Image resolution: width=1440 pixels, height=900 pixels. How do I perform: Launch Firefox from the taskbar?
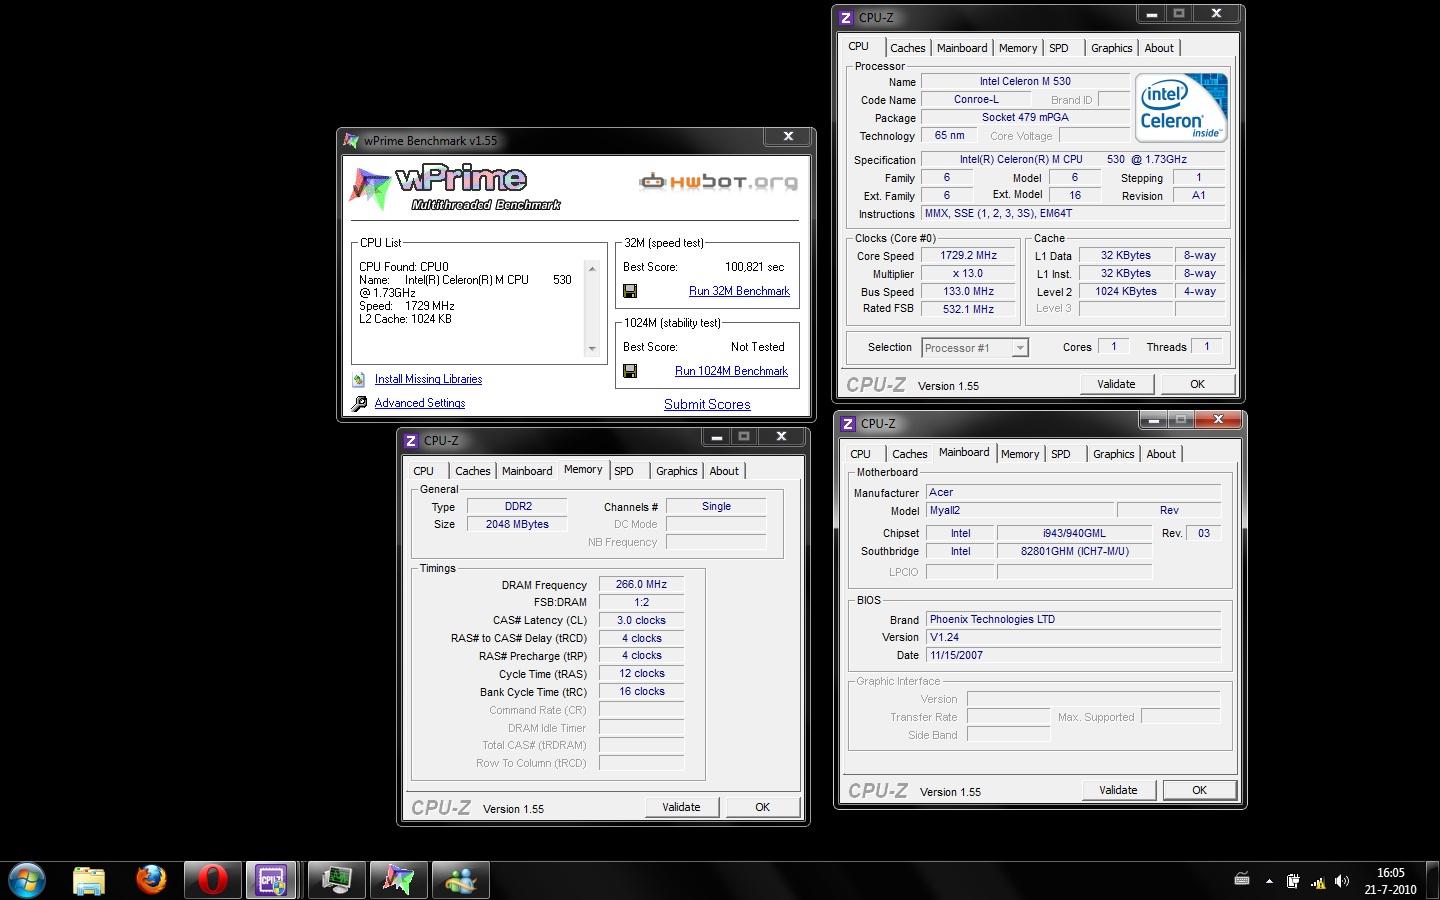[x=151, y=880]
